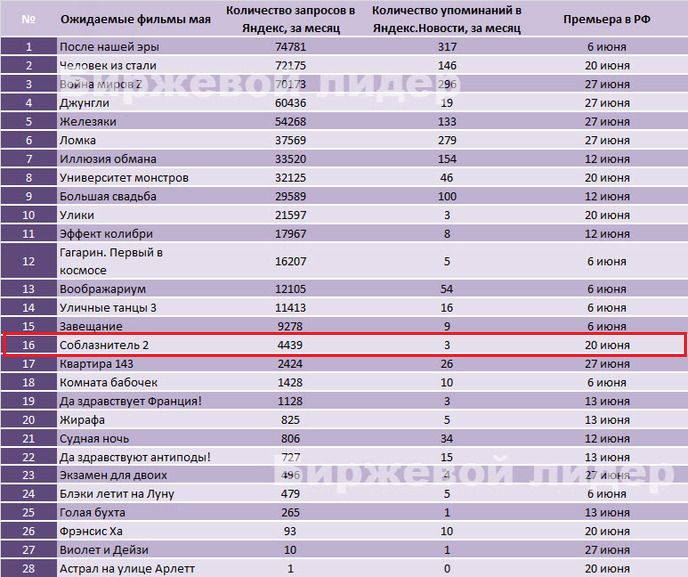Select the film title 'Завещание'
Viewport: 688px width, 577px height.
tap(91, 326)
